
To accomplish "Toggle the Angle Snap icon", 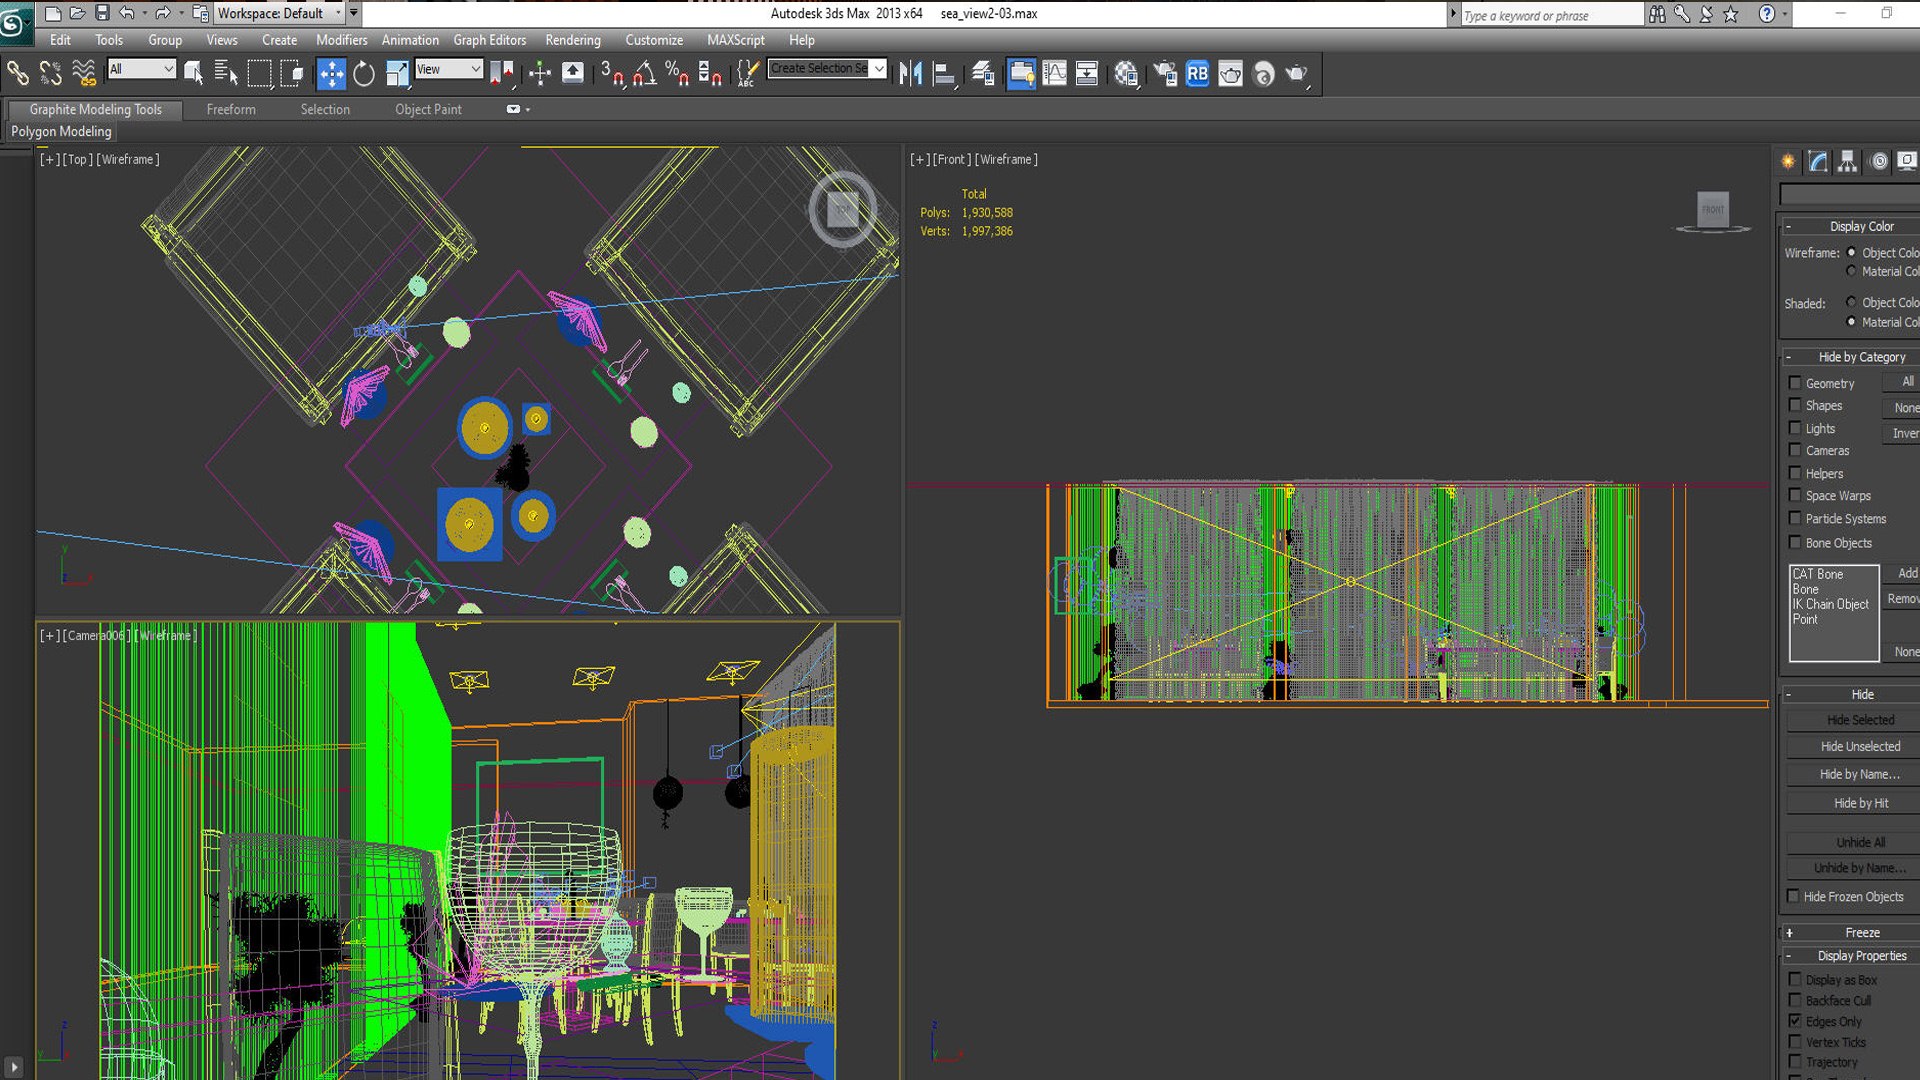I will pos(645,73).
